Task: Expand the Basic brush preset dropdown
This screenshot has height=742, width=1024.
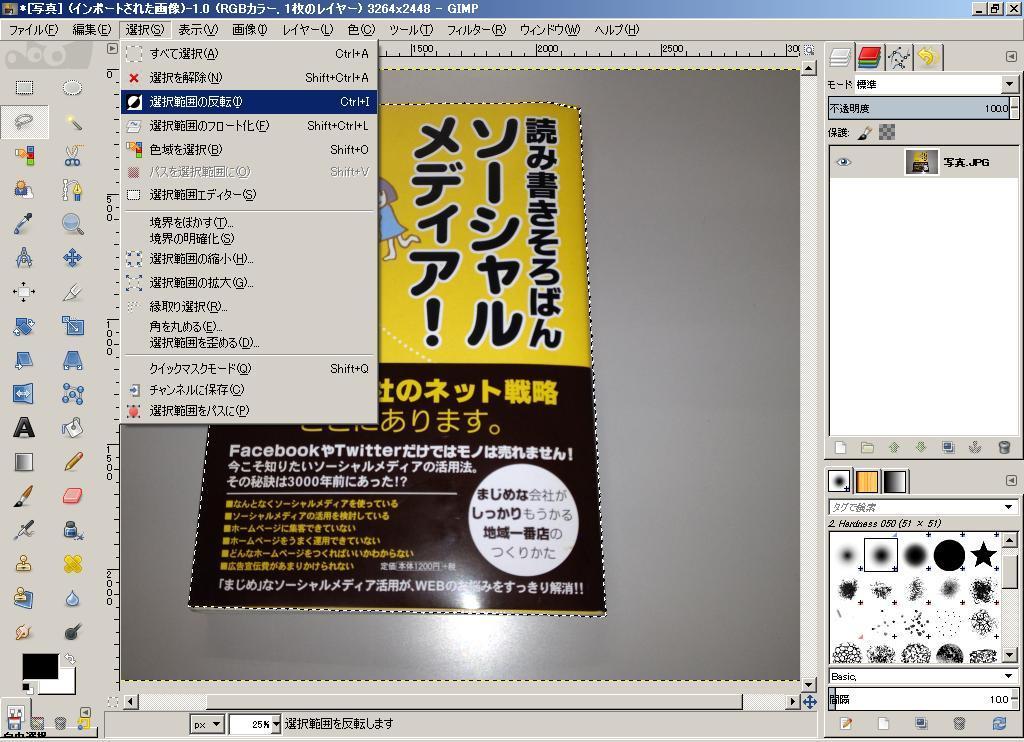Action: point(1008,677)
